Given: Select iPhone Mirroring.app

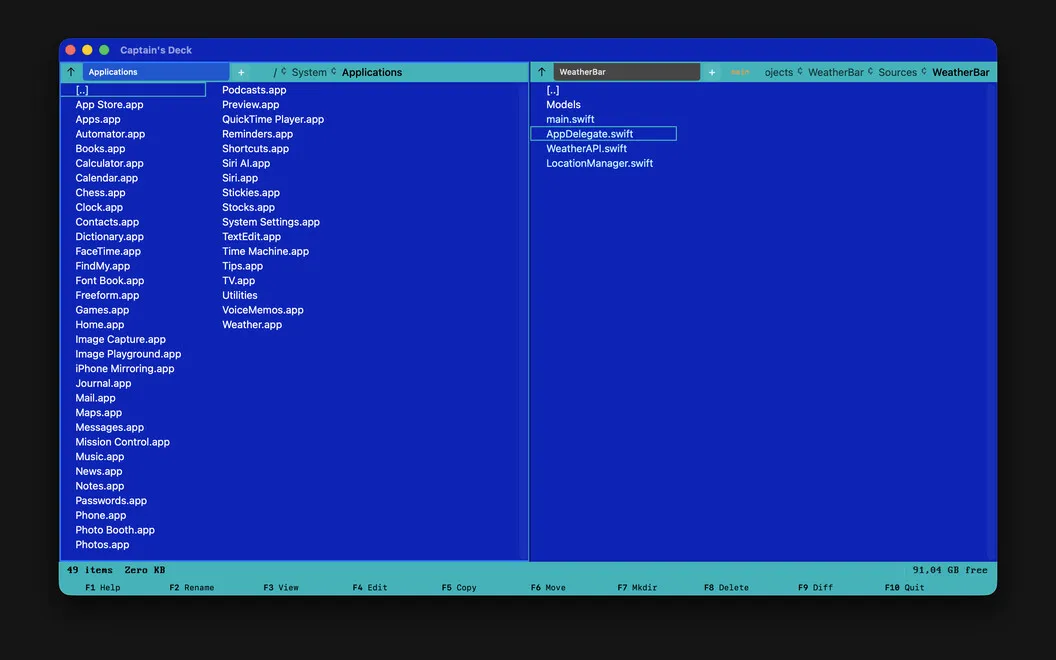Looking at the screenshot, I should pyautogui.click(x=125, y=368).
